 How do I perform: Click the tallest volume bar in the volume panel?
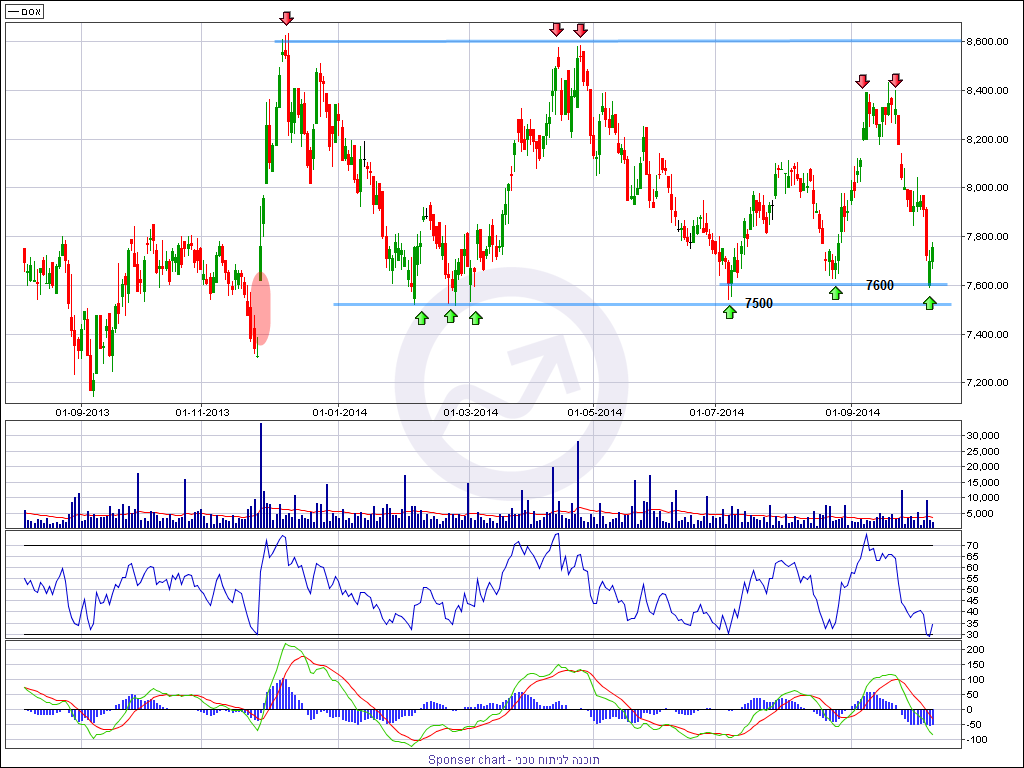pos(261,470)
